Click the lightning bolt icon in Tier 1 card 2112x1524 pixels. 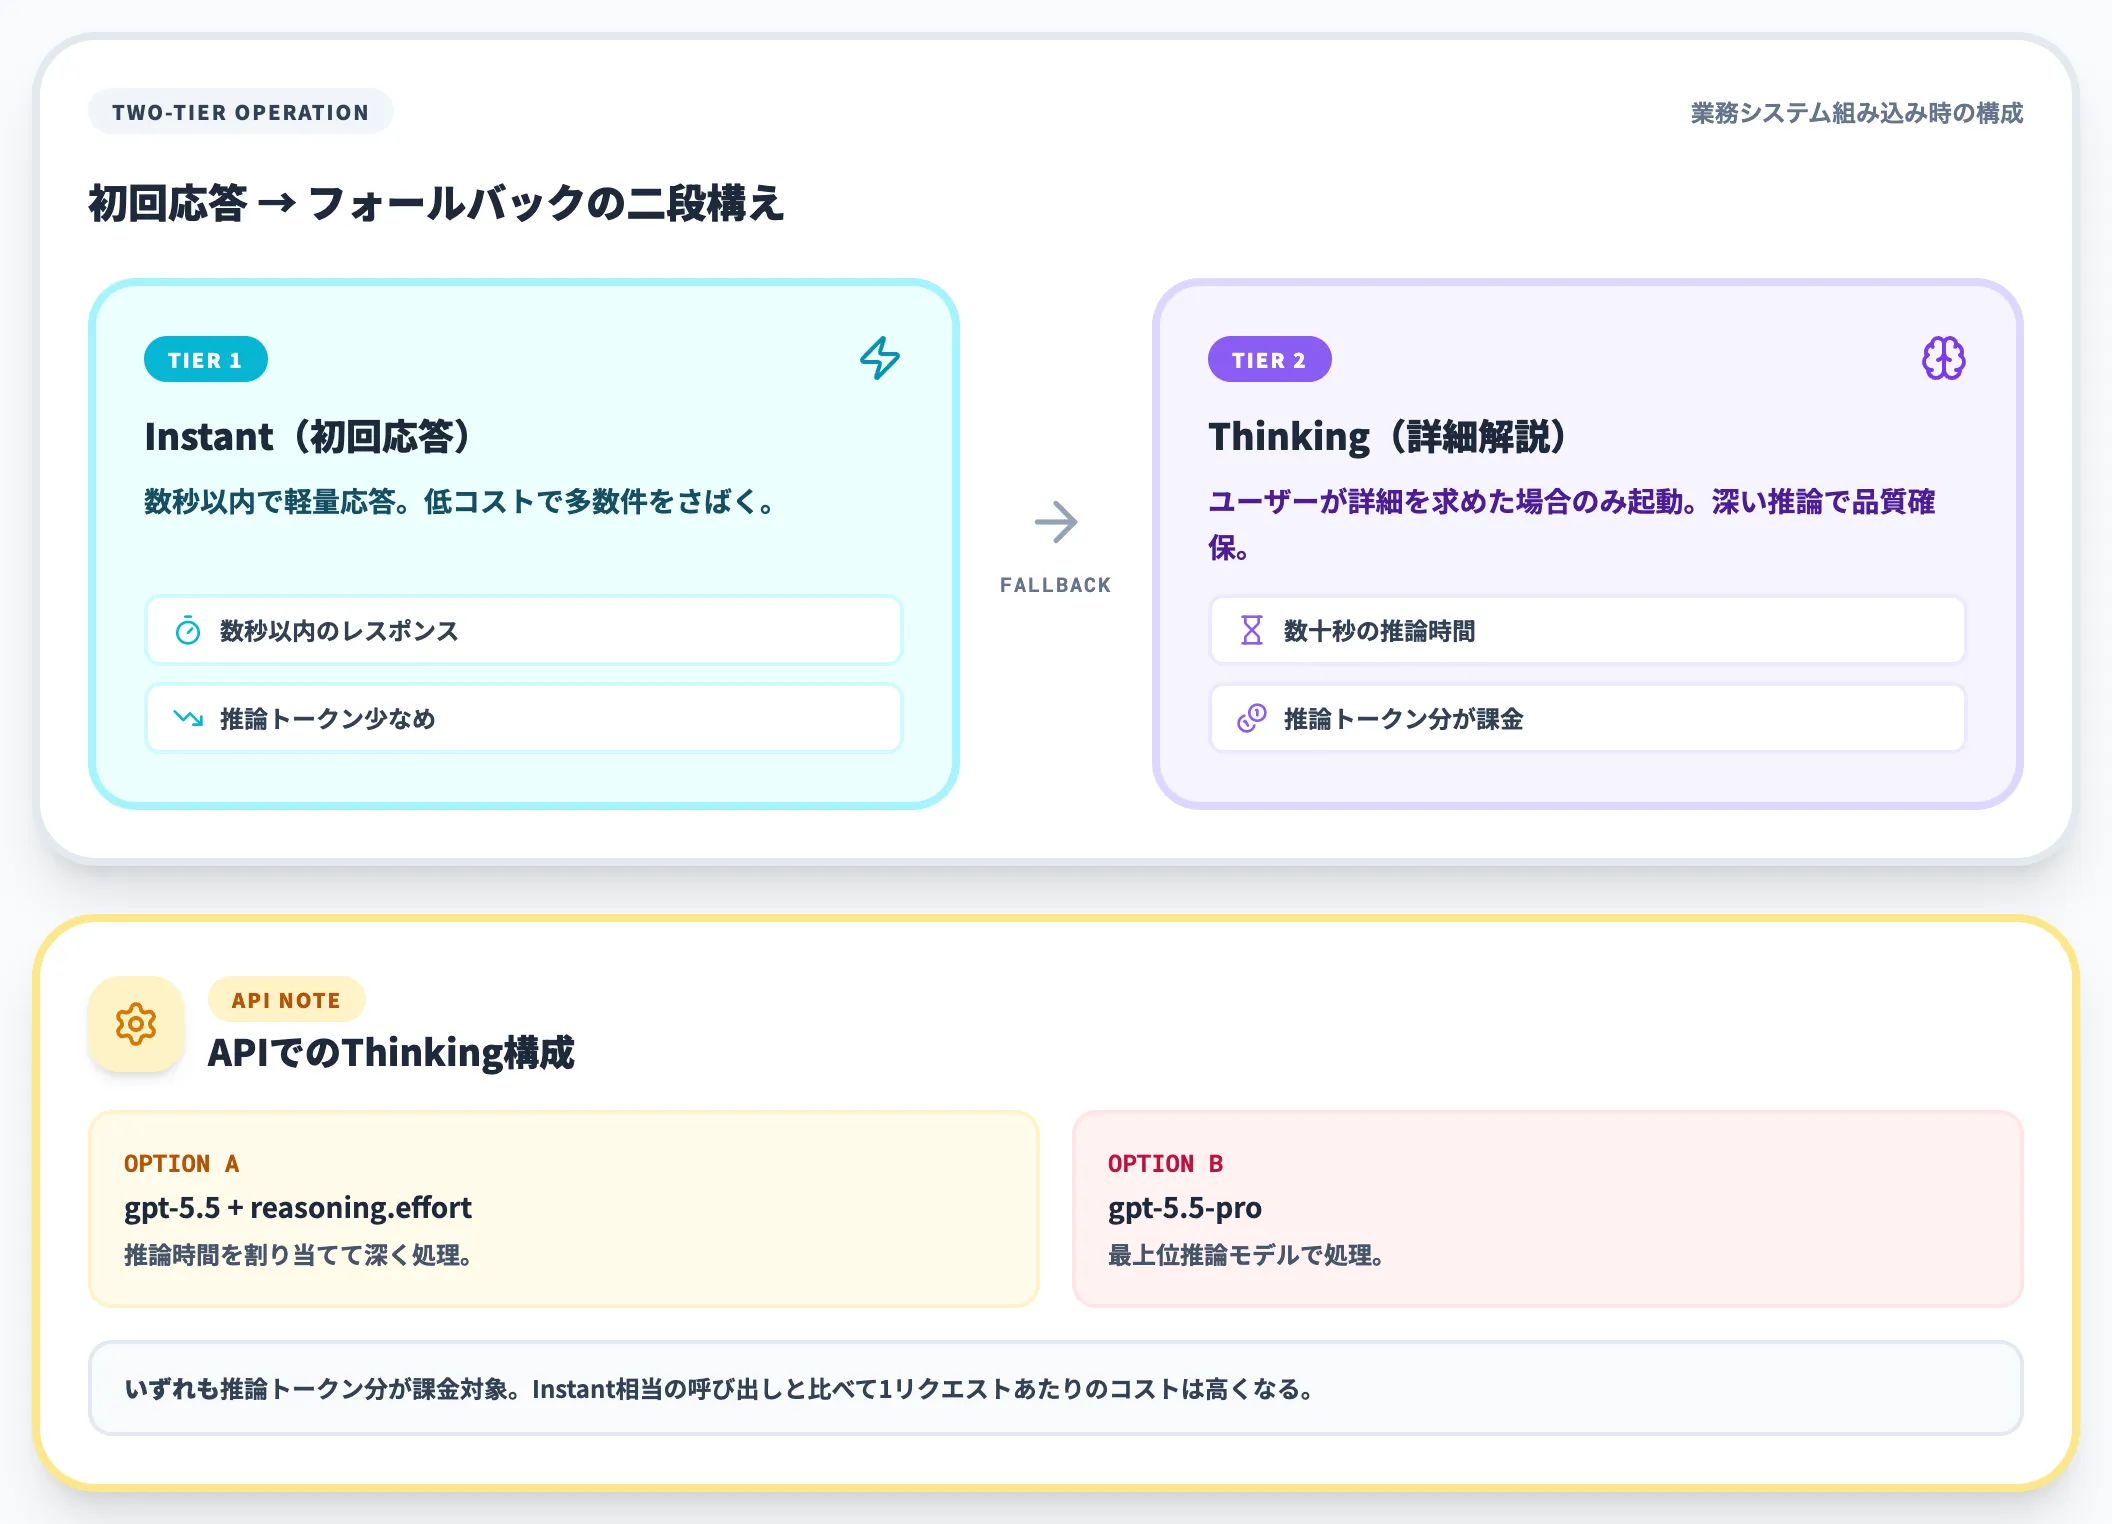[x=880, y=358]
